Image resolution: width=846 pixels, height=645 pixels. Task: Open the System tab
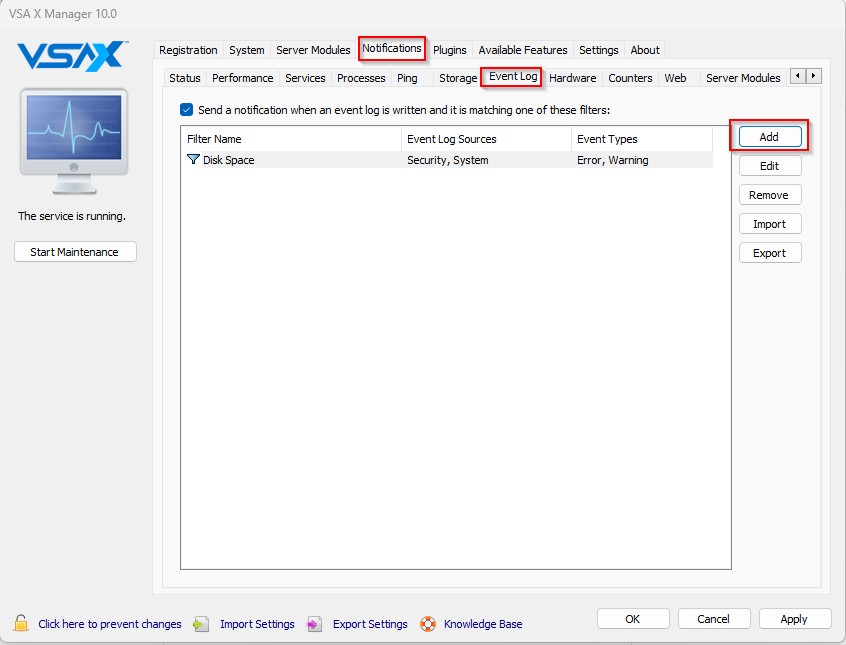coord(247,50)
